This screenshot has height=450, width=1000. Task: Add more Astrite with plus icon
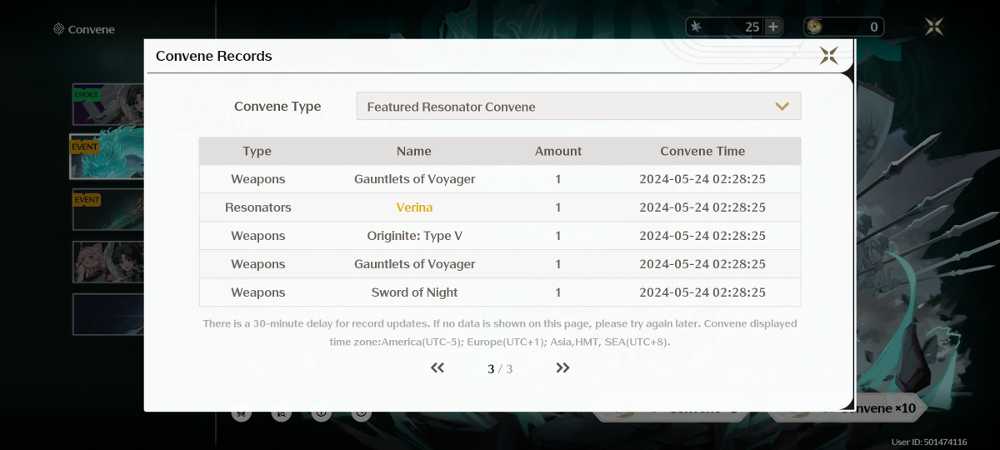(773, 27)
